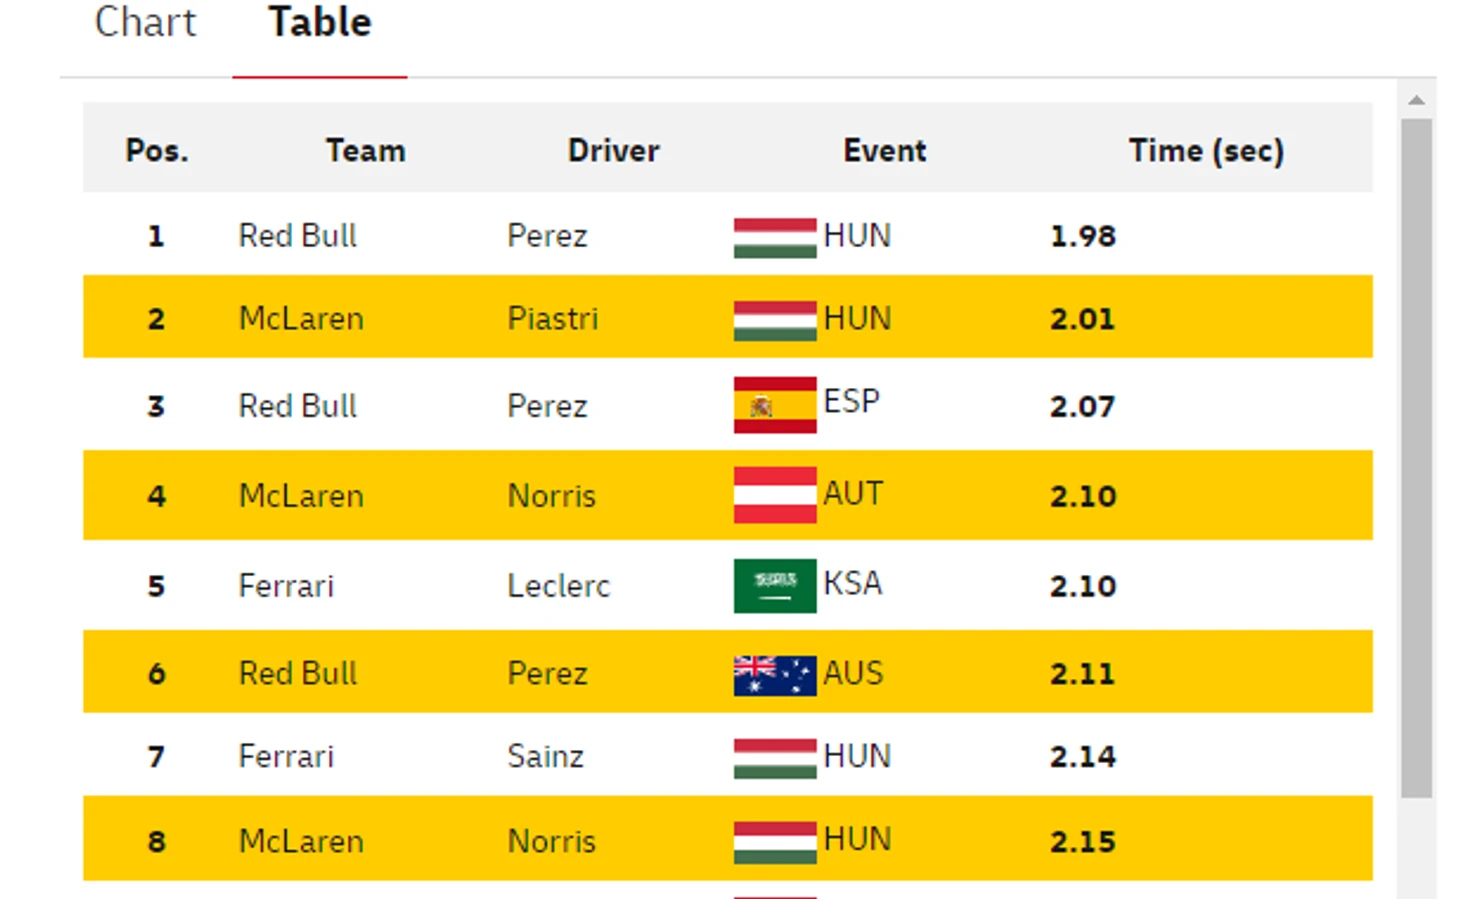Click the Spain flag icon
The width and height of the screenshot is (1460, 899).
click(775, 405)
